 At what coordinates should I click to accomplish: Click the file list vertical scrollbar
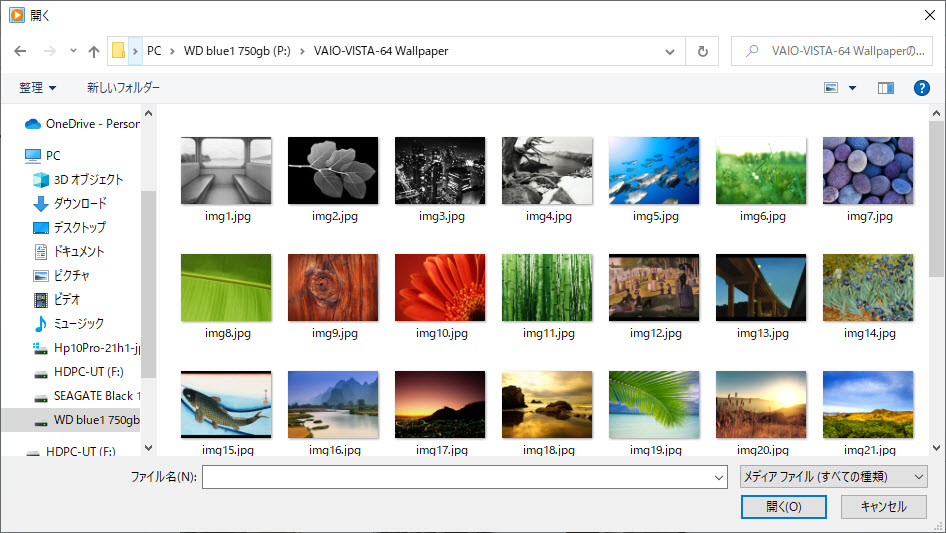[936, 200]
